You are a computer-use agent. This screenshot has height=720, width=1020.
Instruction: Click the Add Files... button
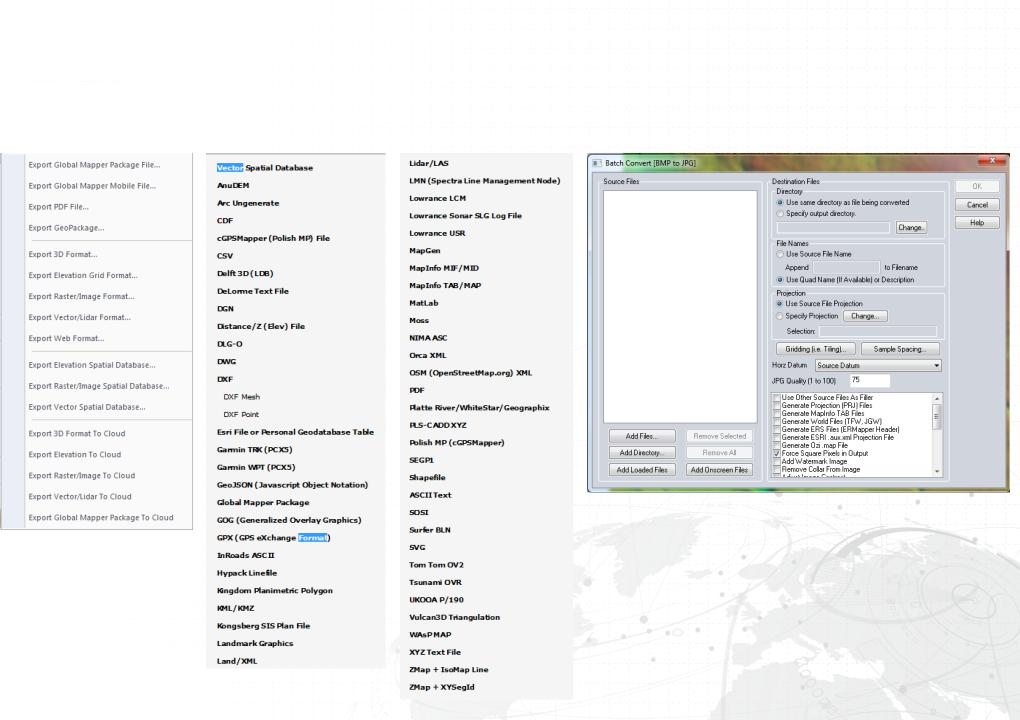[642, 436]
